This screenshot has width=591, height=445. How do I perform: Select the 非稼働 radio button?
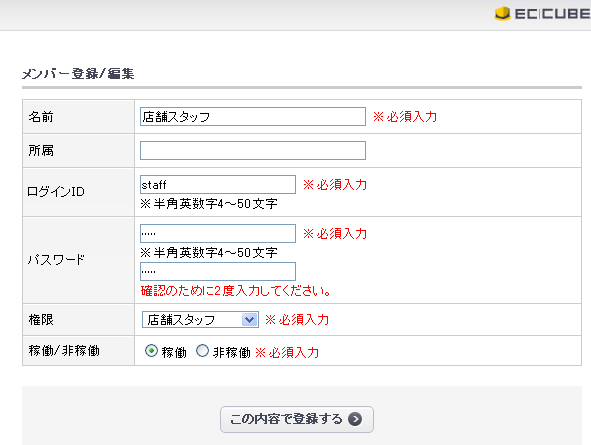[202, 351]
